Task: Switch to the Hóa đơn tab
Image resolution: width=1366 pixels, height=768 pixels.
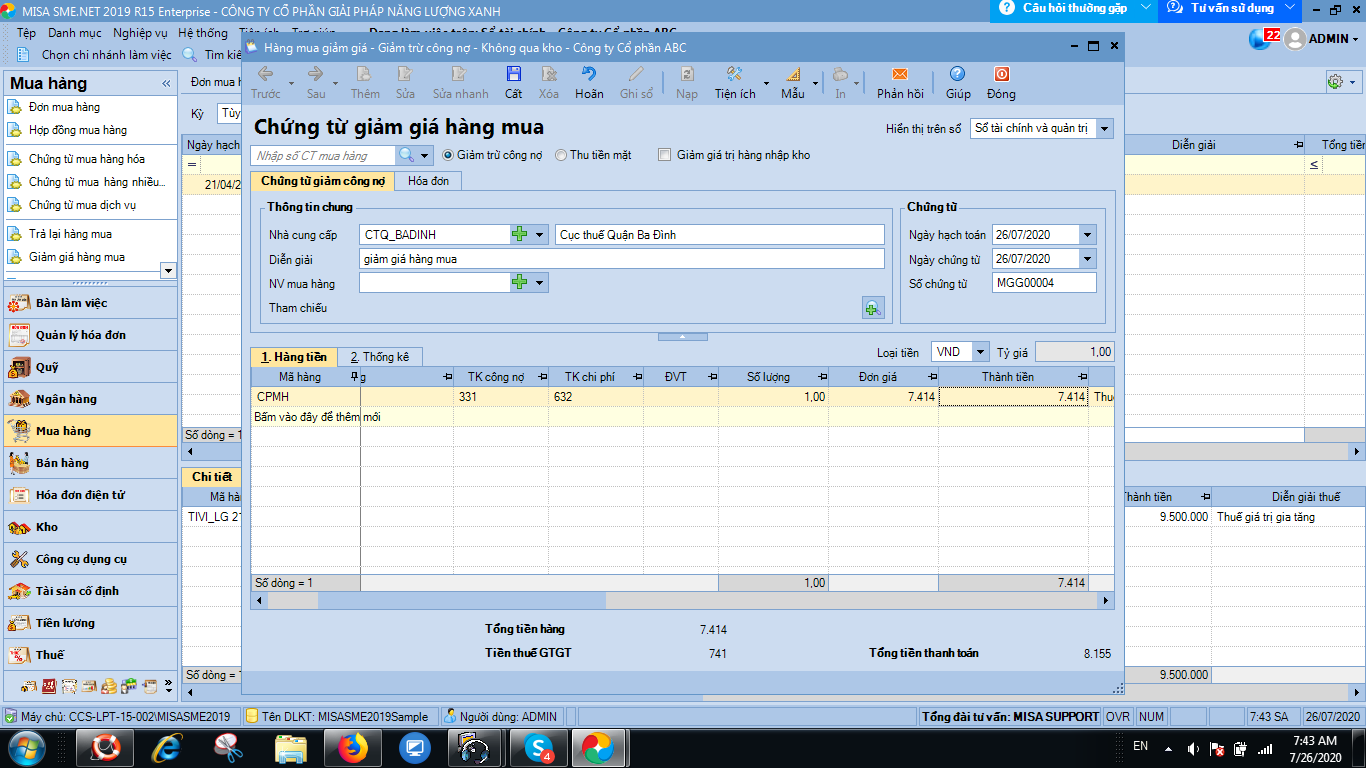Action: [428, 181]
